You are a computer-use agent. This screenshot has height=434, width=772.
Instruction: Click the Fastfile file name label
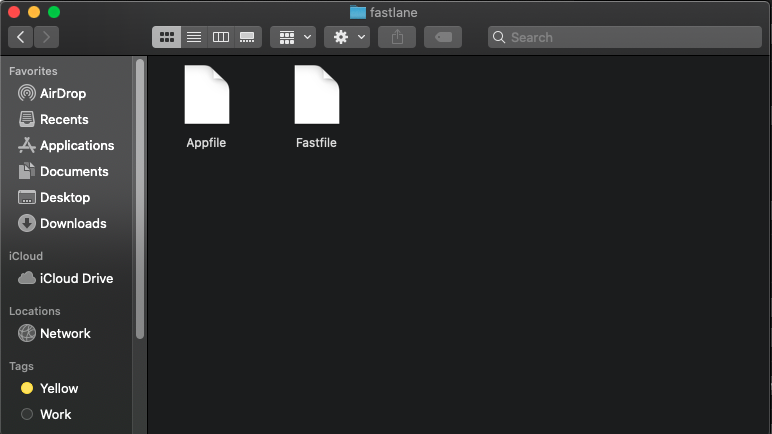pos(316,143)
